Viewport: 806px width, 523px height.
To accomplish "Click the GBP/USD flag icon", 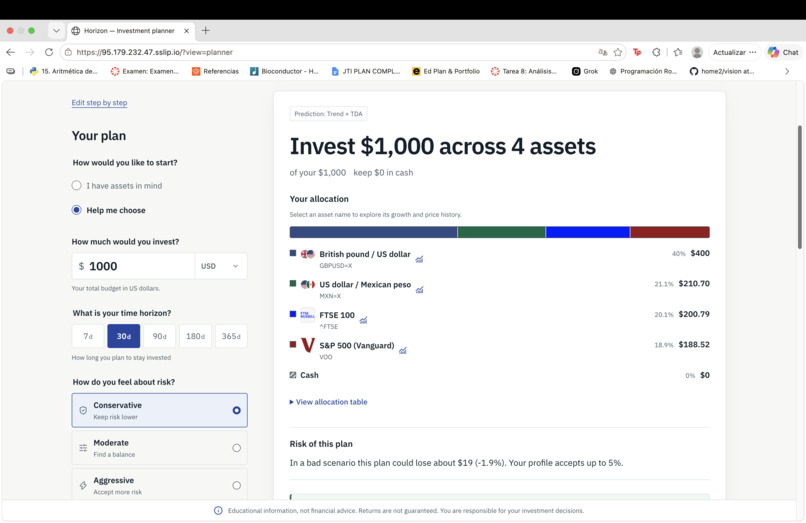I will click(x=307, y=254).
